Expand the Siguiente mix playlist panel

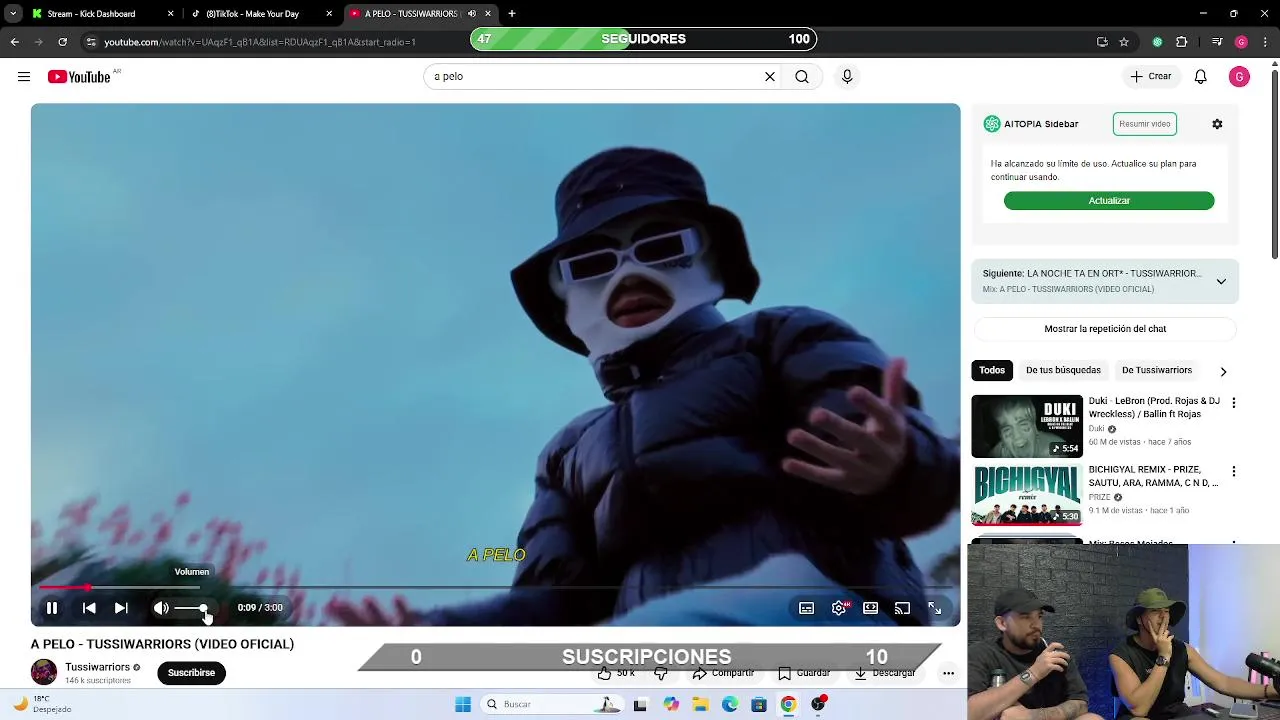(1221, 282)
